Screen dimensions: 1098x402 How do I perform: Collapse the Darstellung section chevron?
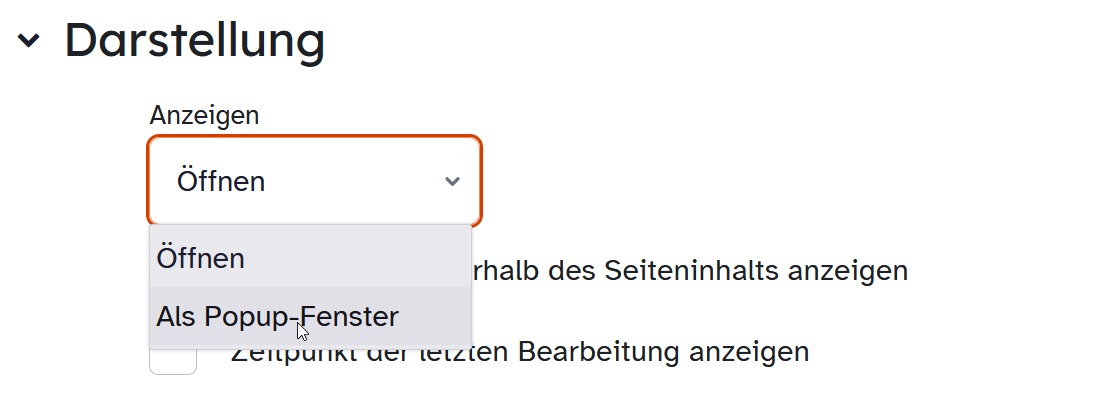[30, 41]
